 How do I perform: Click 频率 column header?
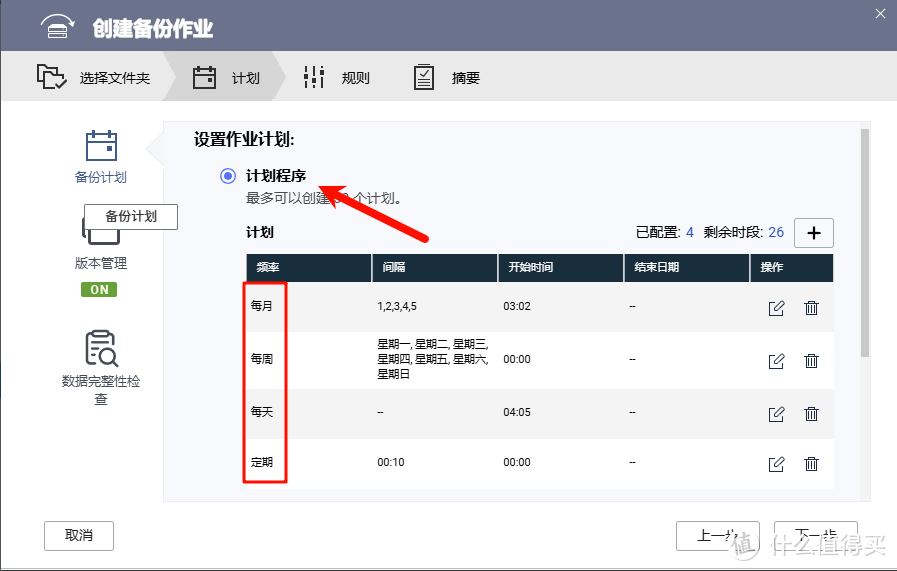(309, 267)
